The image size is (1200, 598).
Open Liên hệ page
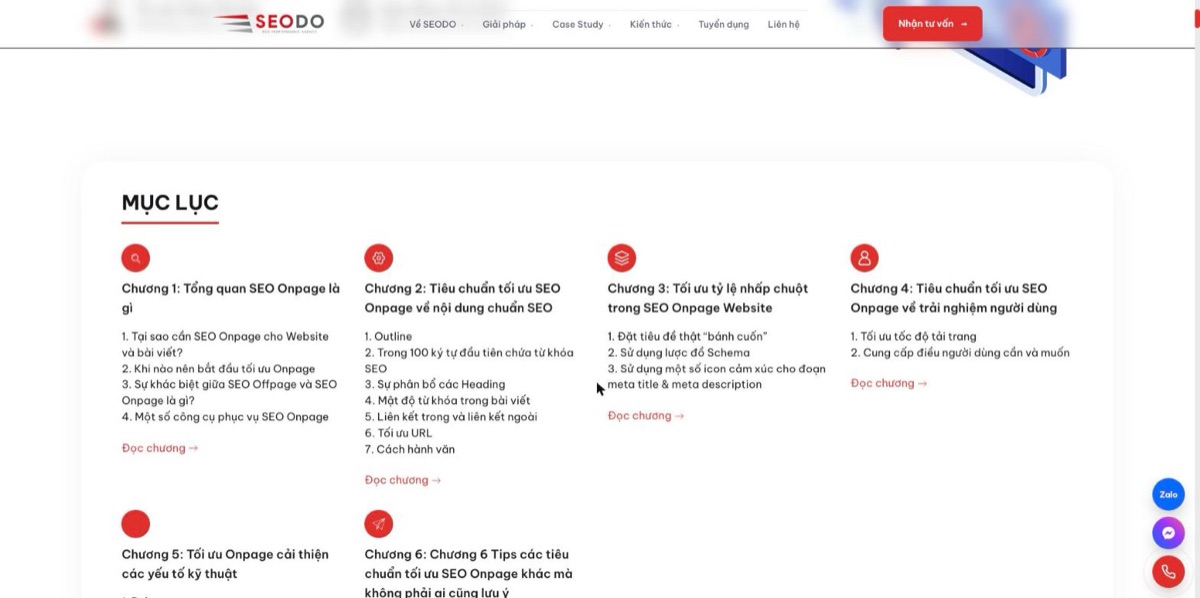[784, 24]
